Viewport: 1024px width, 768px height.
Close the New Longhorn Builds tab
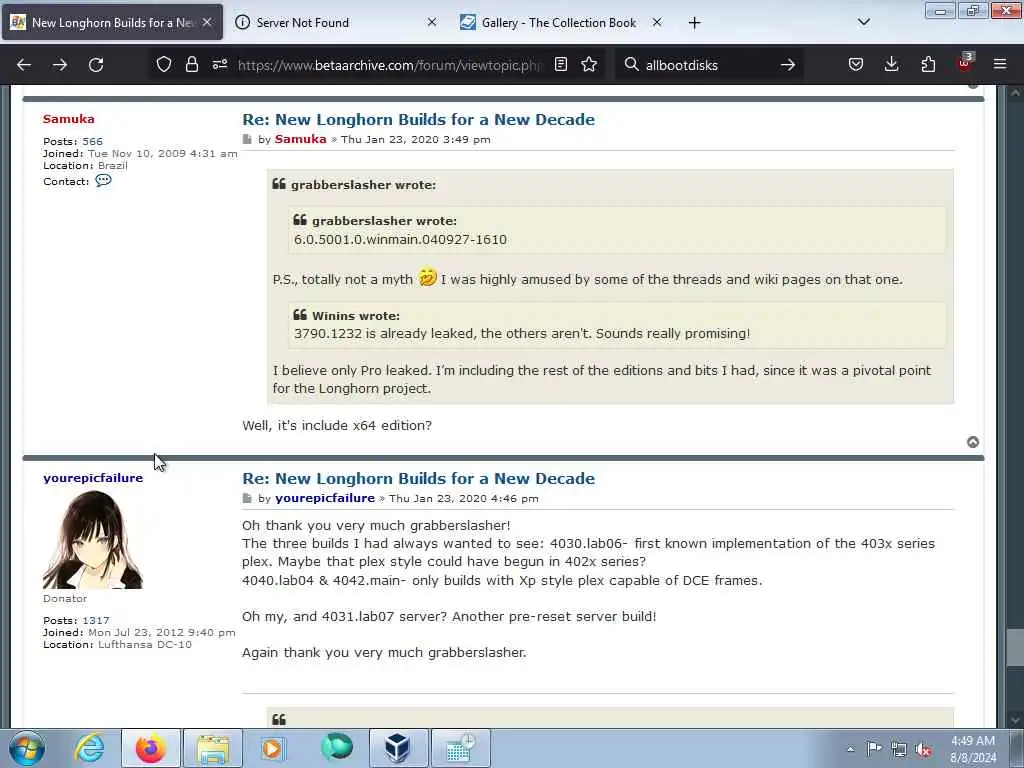click(207, 22)
